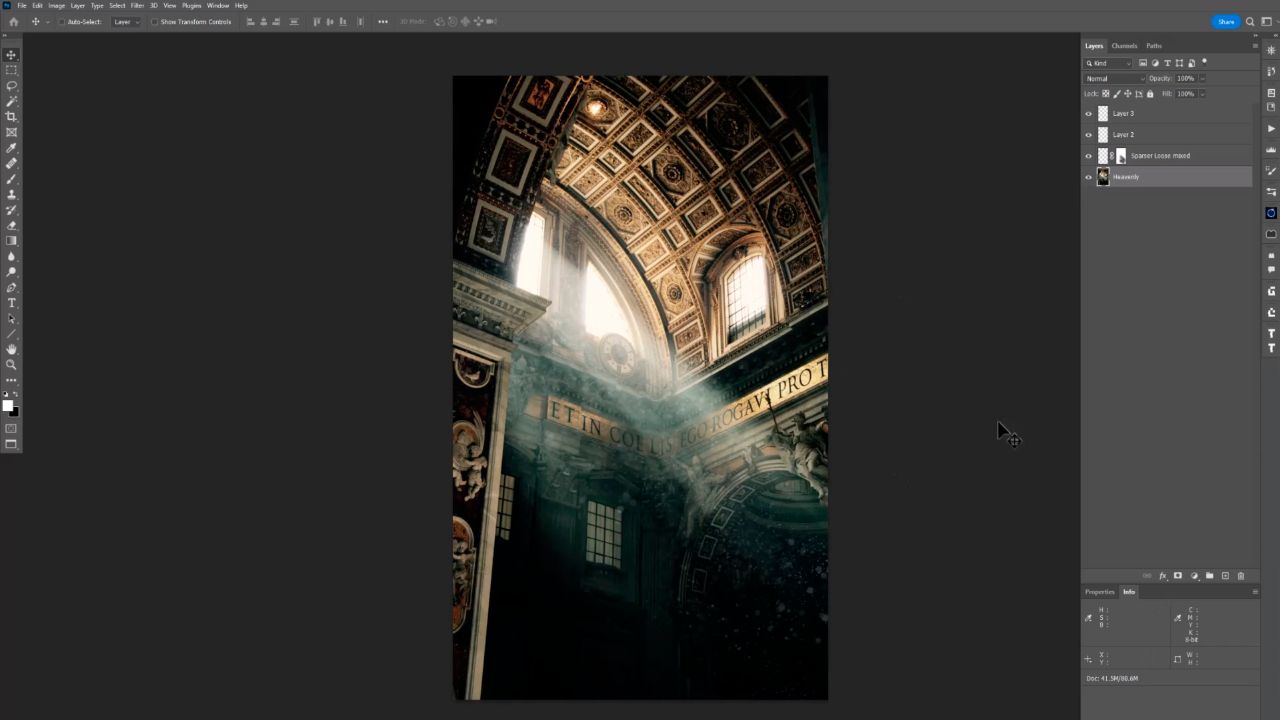This screenshot has width=1280, height=720.
Task: Open the search magnifier in top bar
Action: pyautogui.click(x=1250, y=21)
